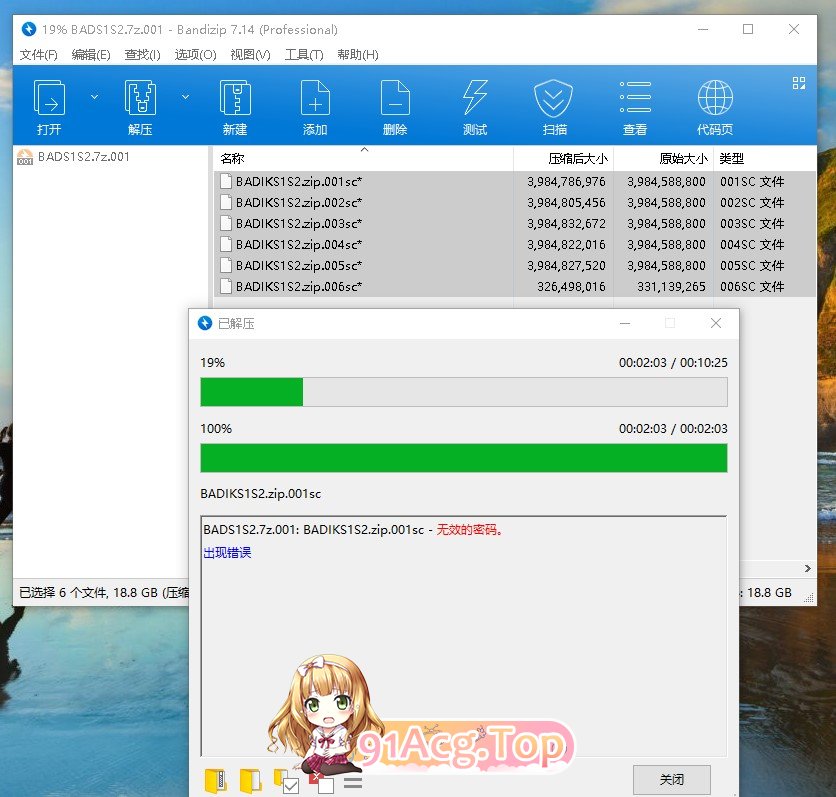Open the 工具(T) menu
This screenshot has width=836, height=797.
[304, 55]
